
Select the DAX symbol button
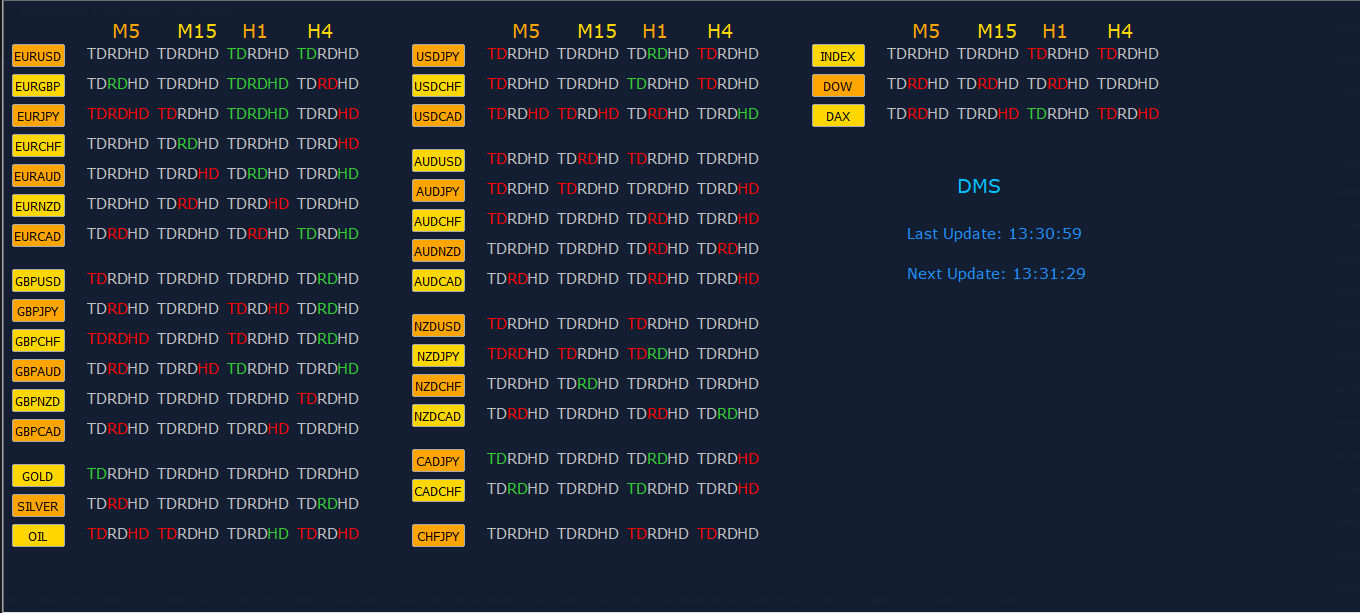838,116
